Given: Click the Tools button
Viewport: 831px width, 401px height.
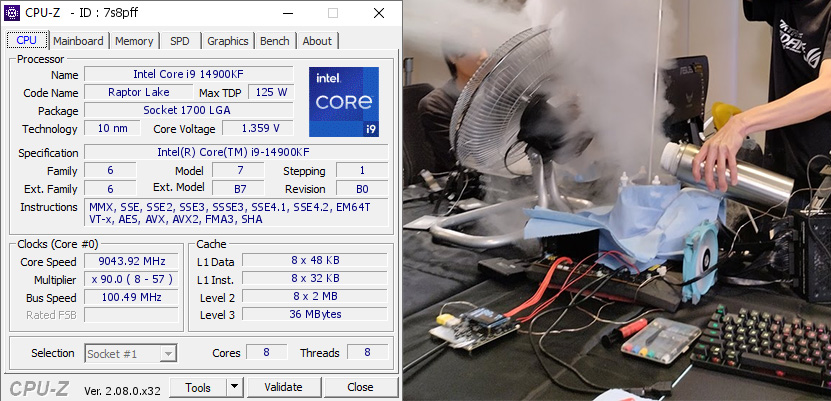Looking at the screenshot, I should (198, 388).
